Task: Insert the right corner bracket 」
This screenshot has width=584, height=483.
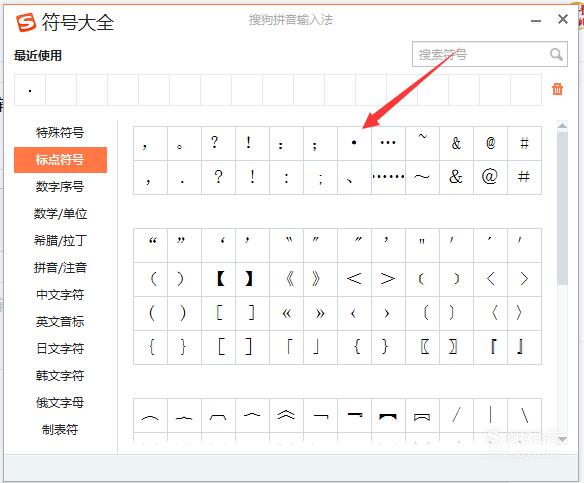Action: pos(320,347)
